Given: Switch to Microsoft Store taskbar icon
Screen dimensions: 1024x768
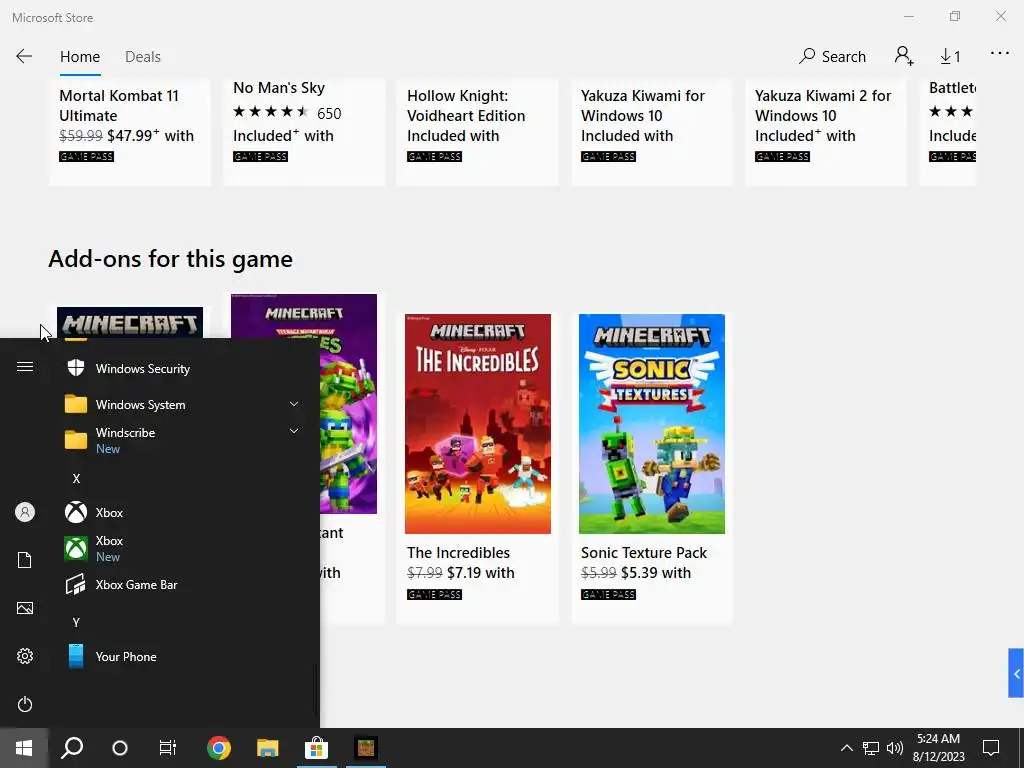Looking at the screenshot, I should (316, 748).
